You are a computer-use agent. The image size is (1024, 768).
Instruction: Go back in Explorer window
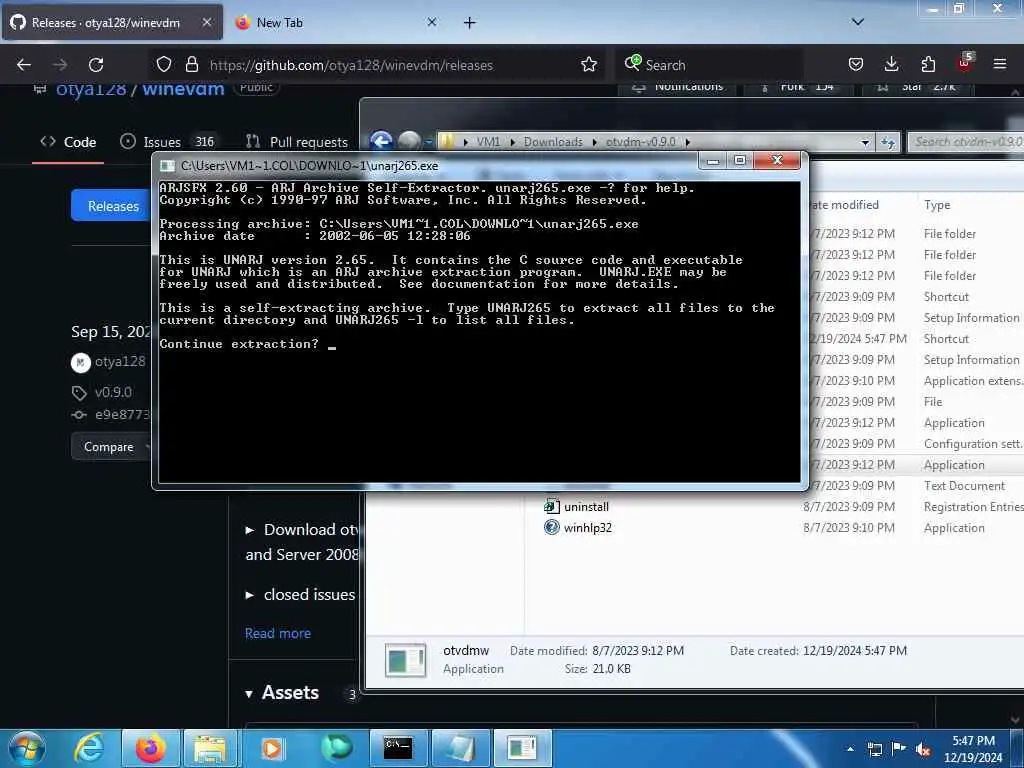coord(381,141)
